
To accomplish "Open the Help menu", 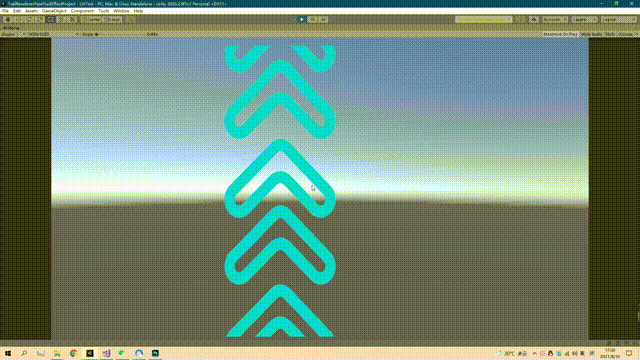I will click(138, 11).
